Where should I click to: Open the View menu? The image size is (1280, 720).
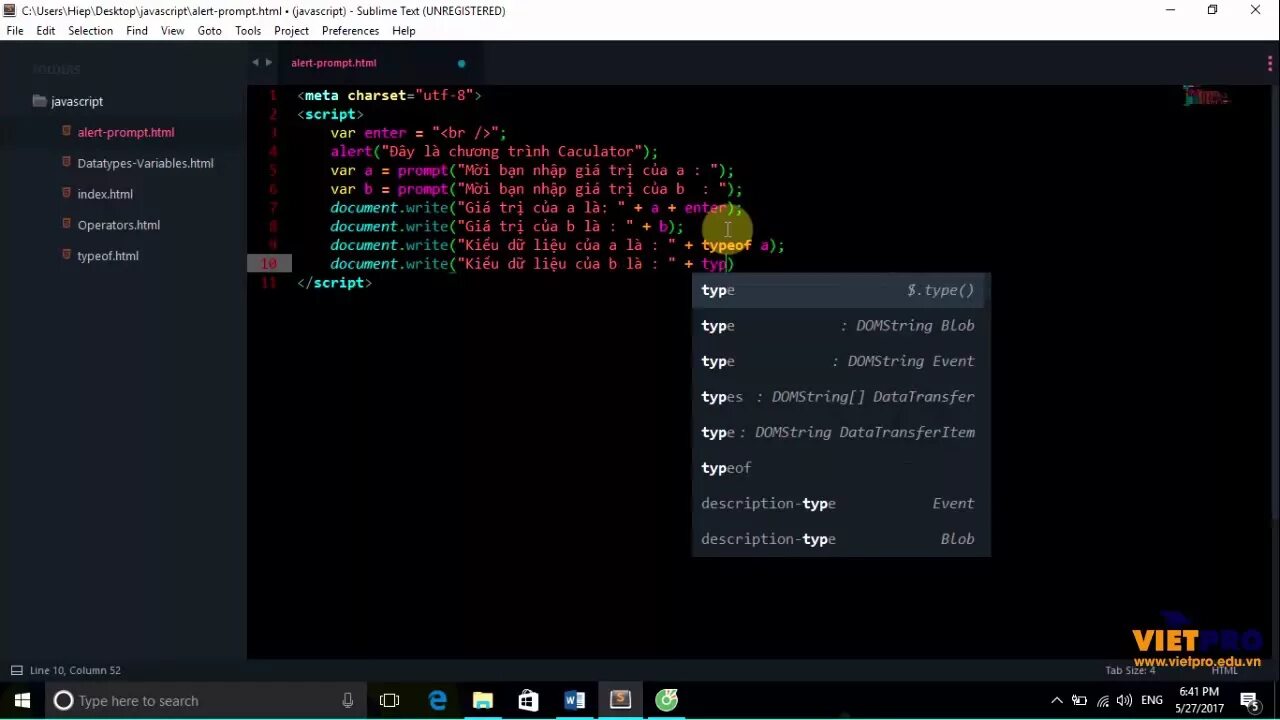[x=173, y=31]
